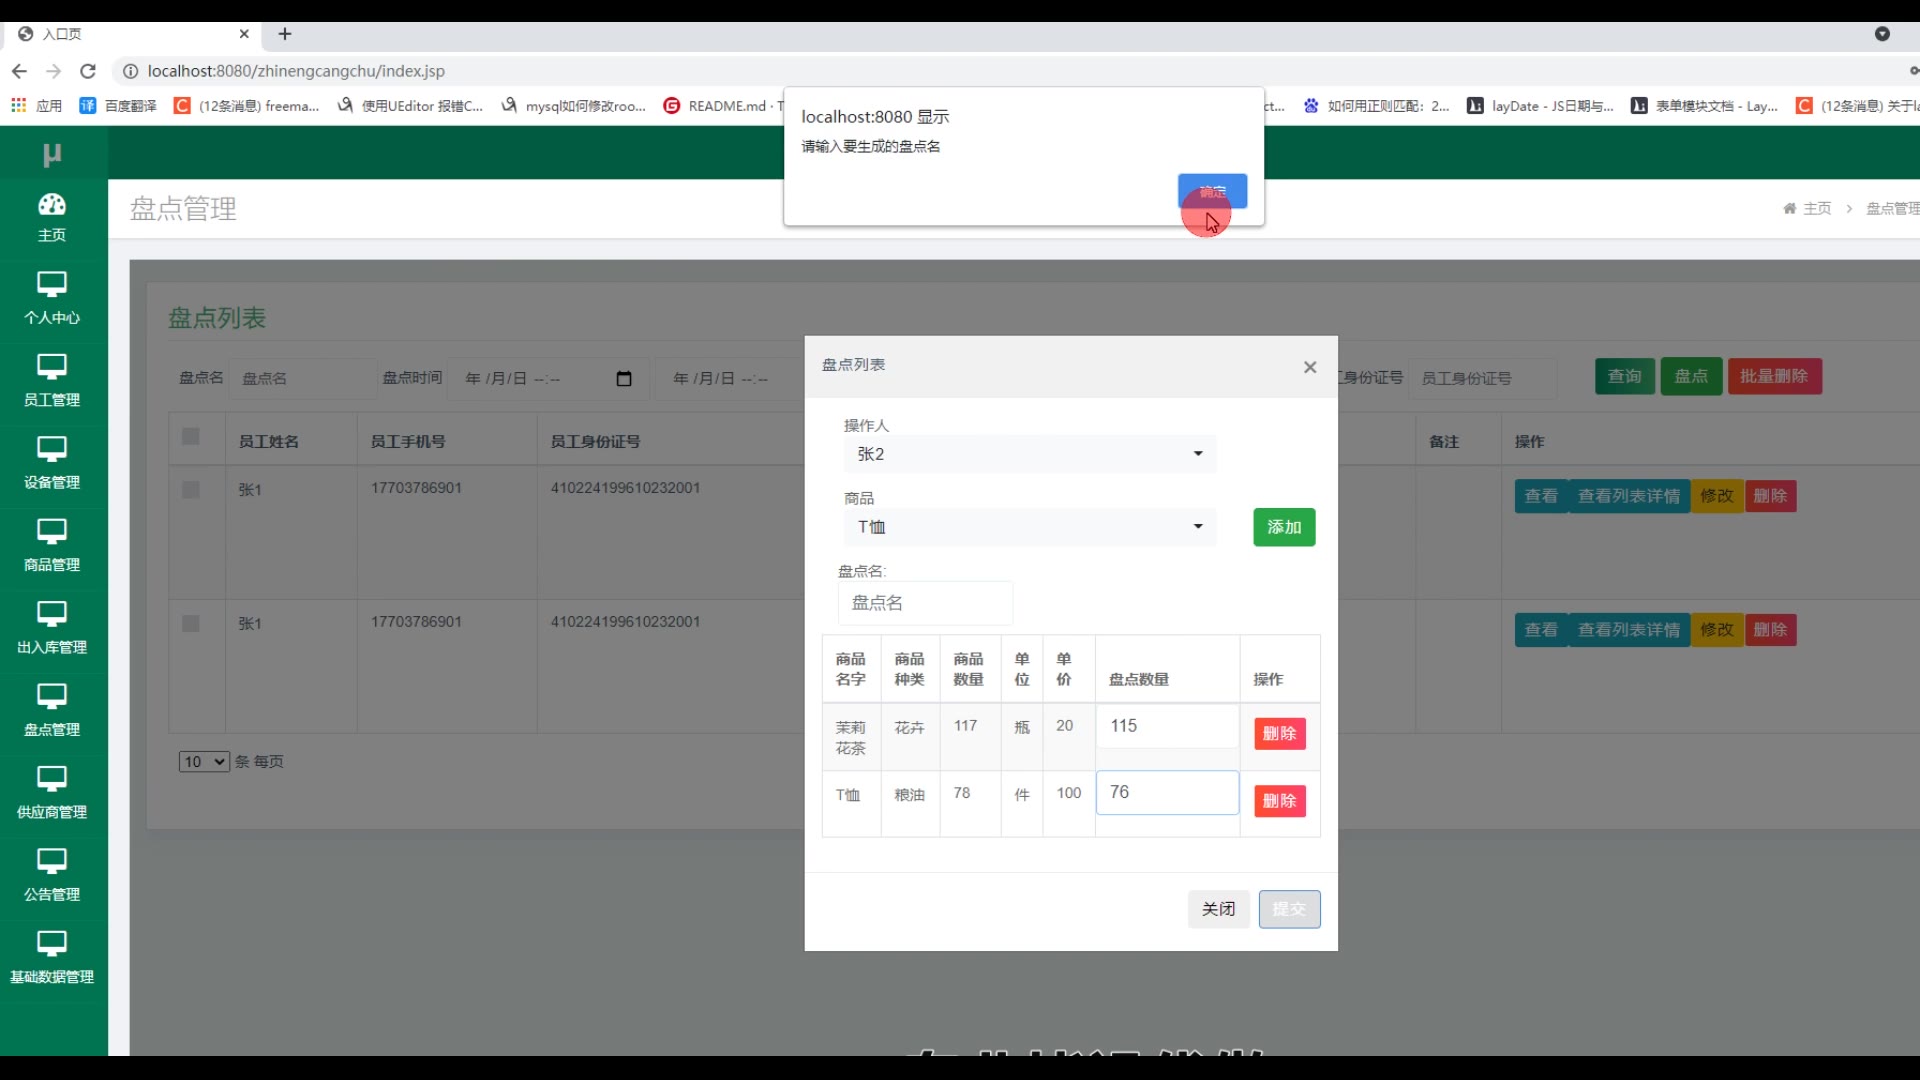The height and width of the screenshot is (1080, 1920).
Task: Open 个人中心 sidebar icon
Action: coord(52,285)
